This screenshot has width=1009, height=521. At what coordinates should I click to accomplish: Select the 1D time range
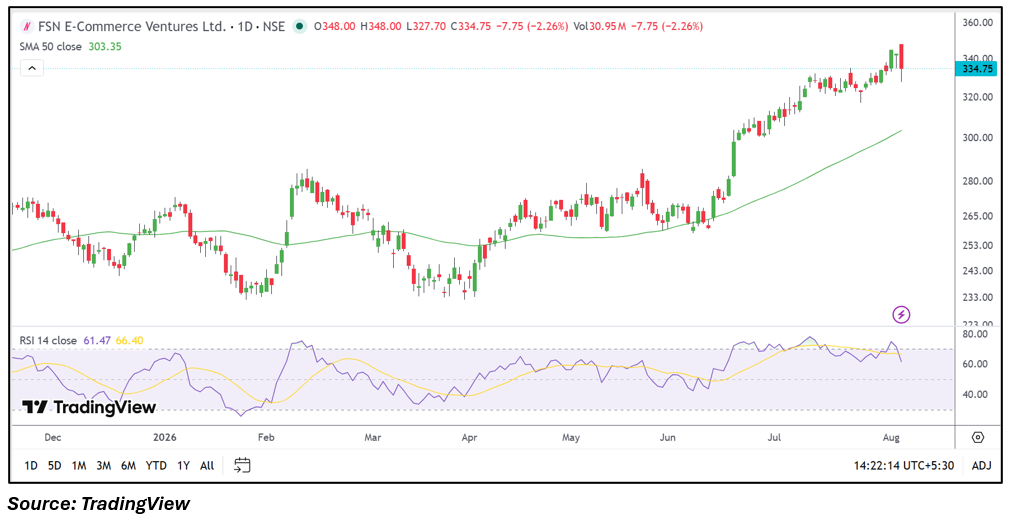(x=30, y=466)
